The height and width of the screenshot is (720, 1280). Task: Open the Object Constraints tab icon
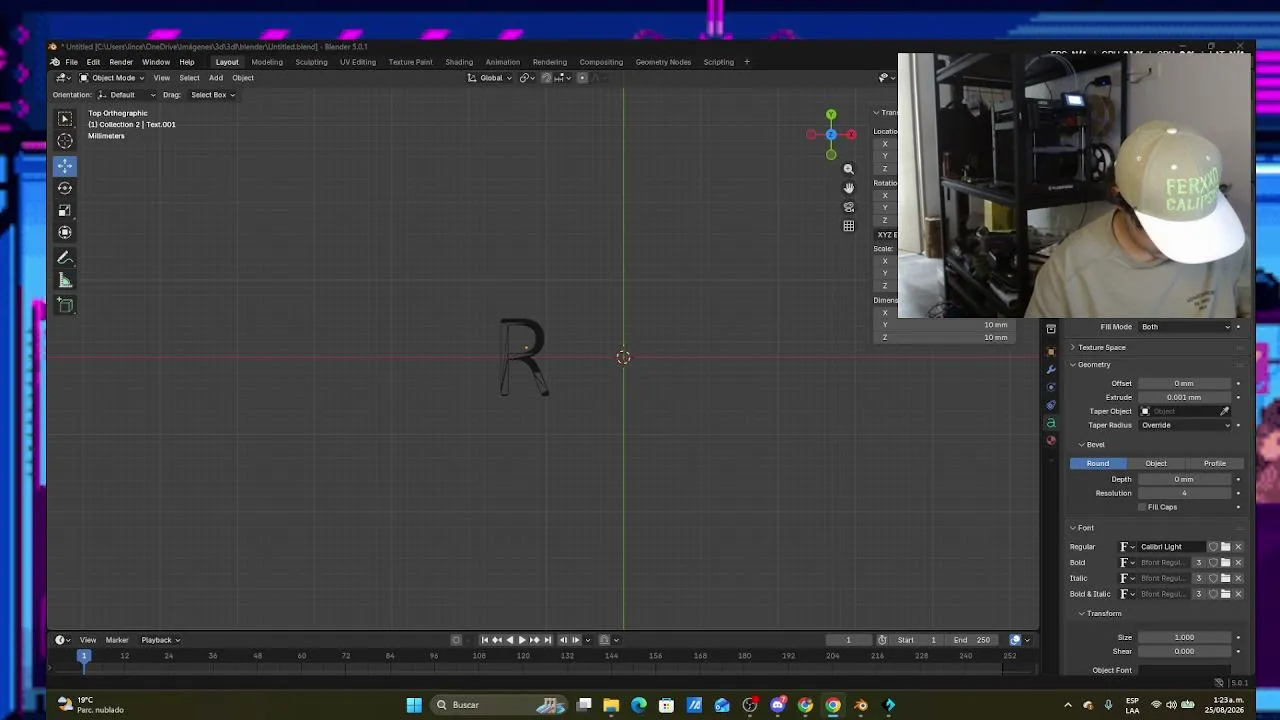click(x=1051, y=405)
